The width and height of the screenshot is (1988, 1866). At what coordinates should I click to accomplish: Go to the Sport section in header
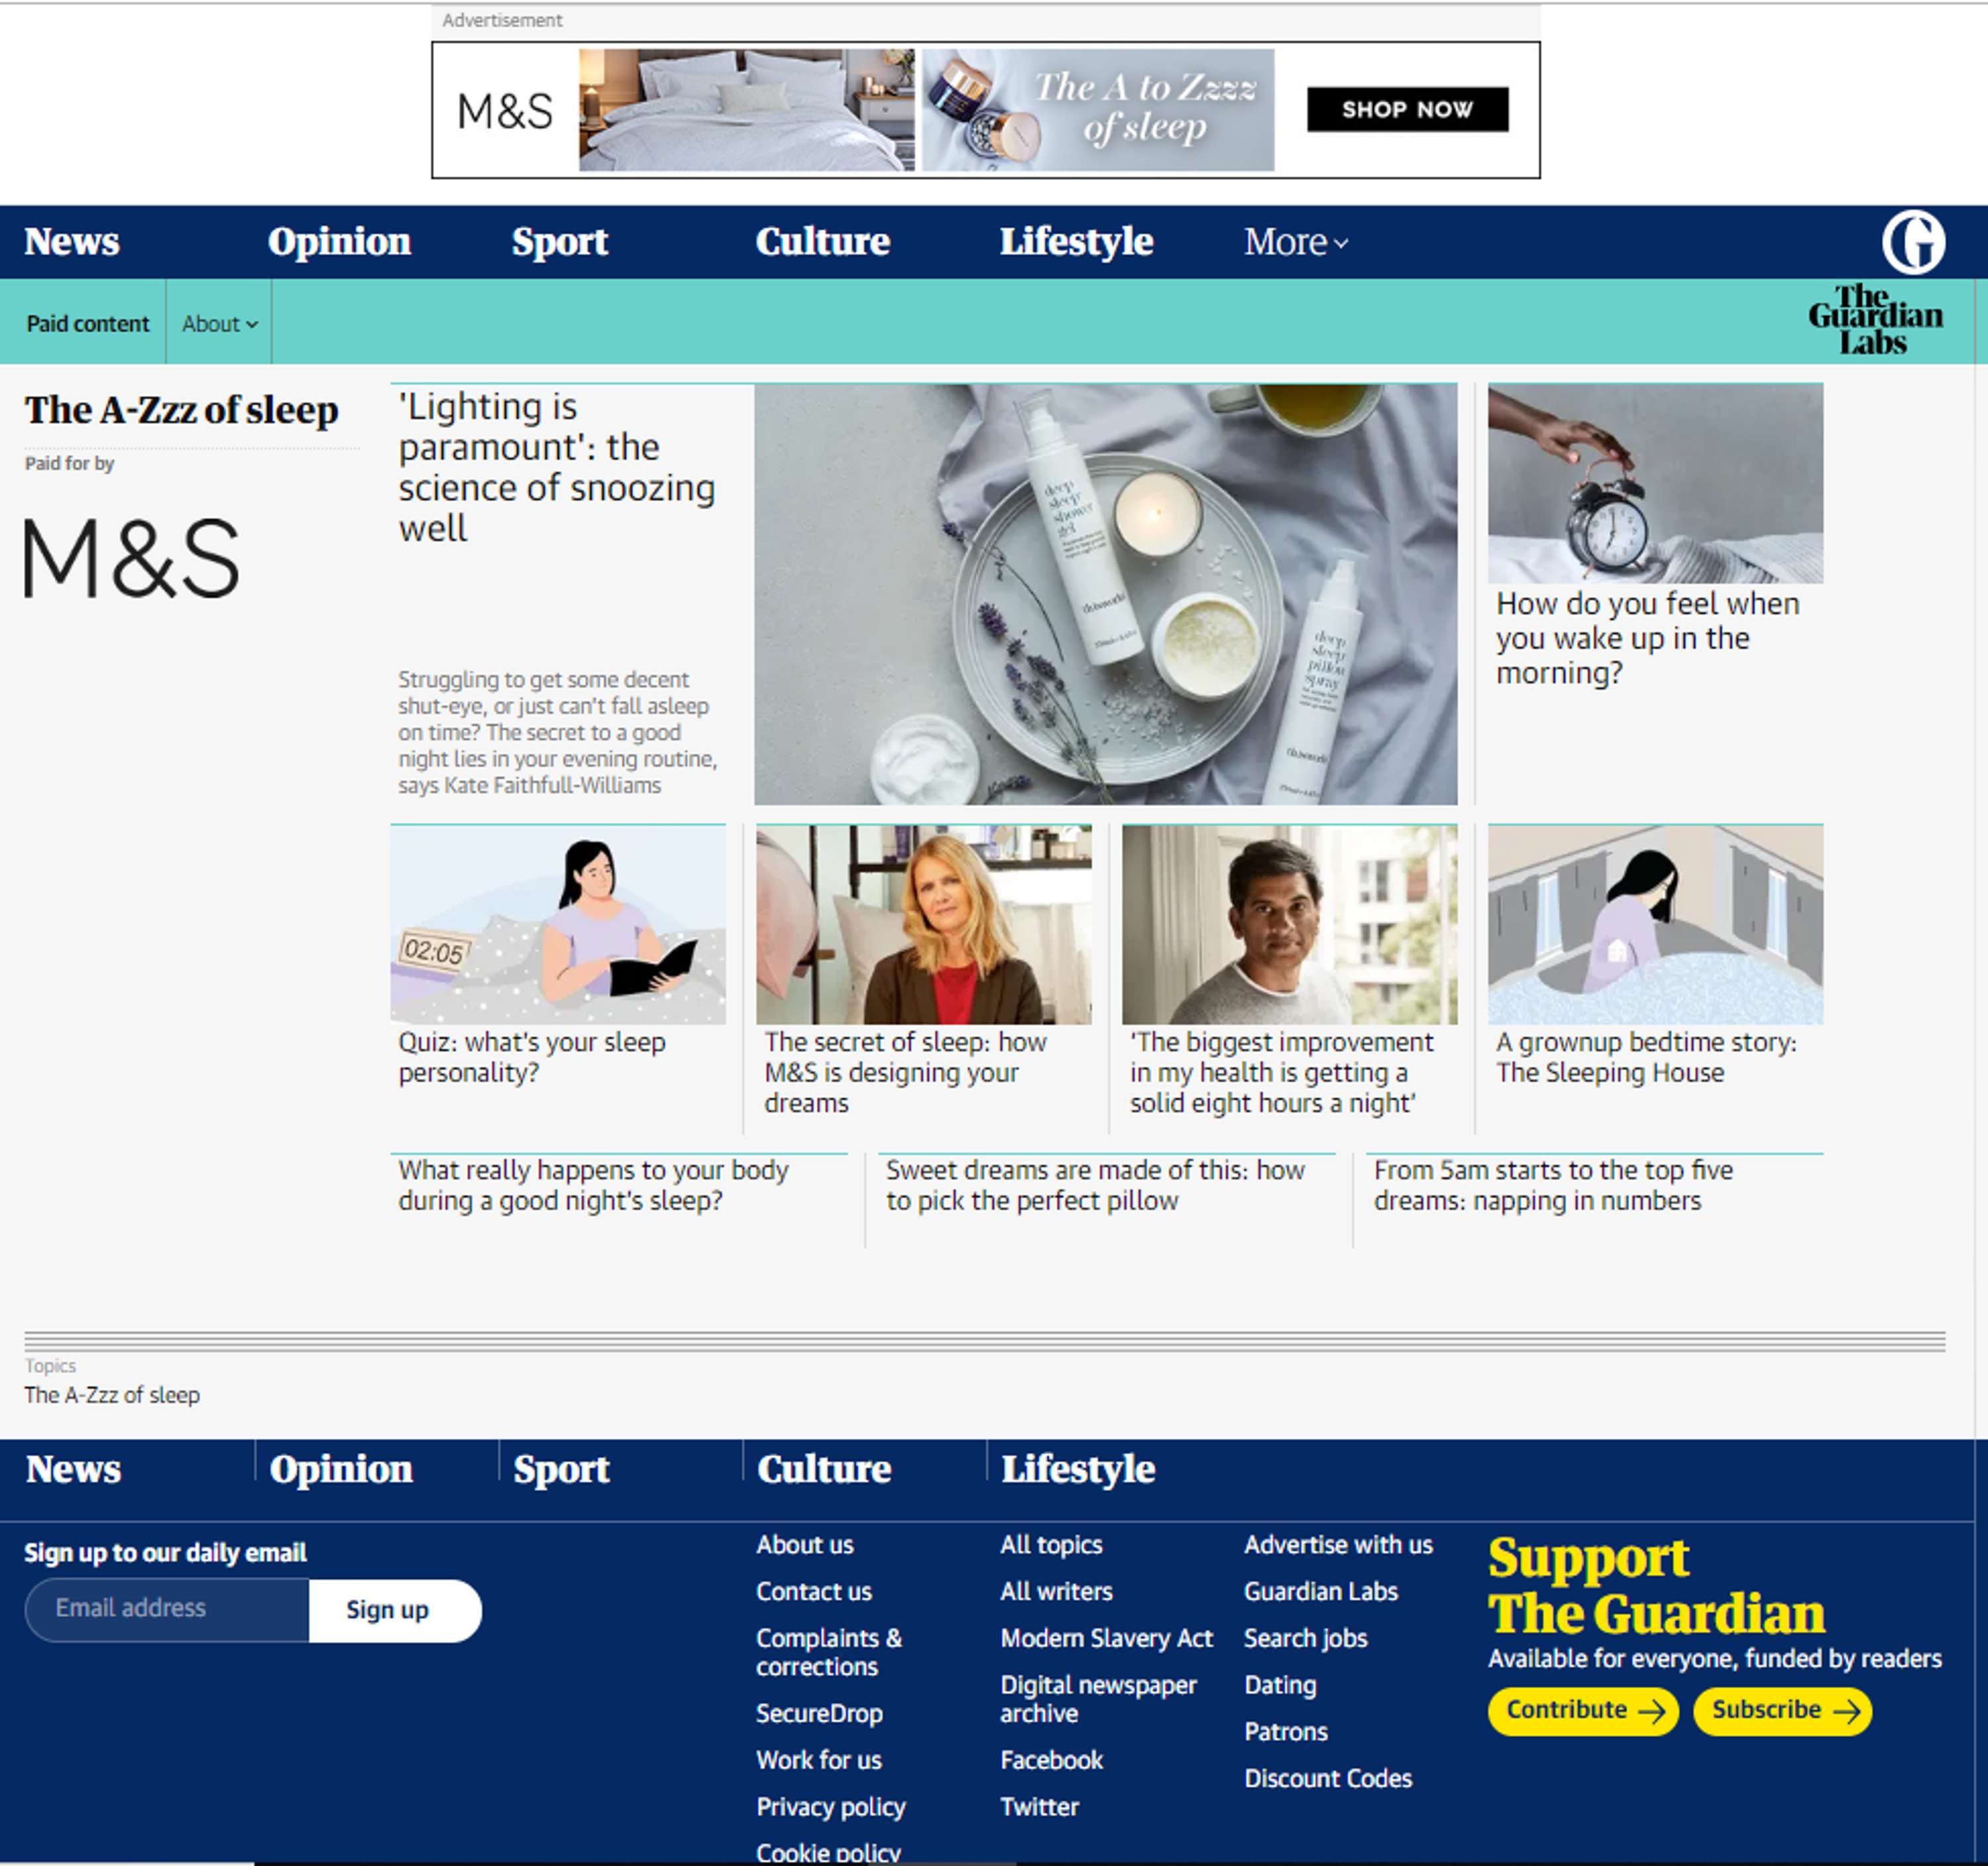pyautogui.click(x=560, y=242)
